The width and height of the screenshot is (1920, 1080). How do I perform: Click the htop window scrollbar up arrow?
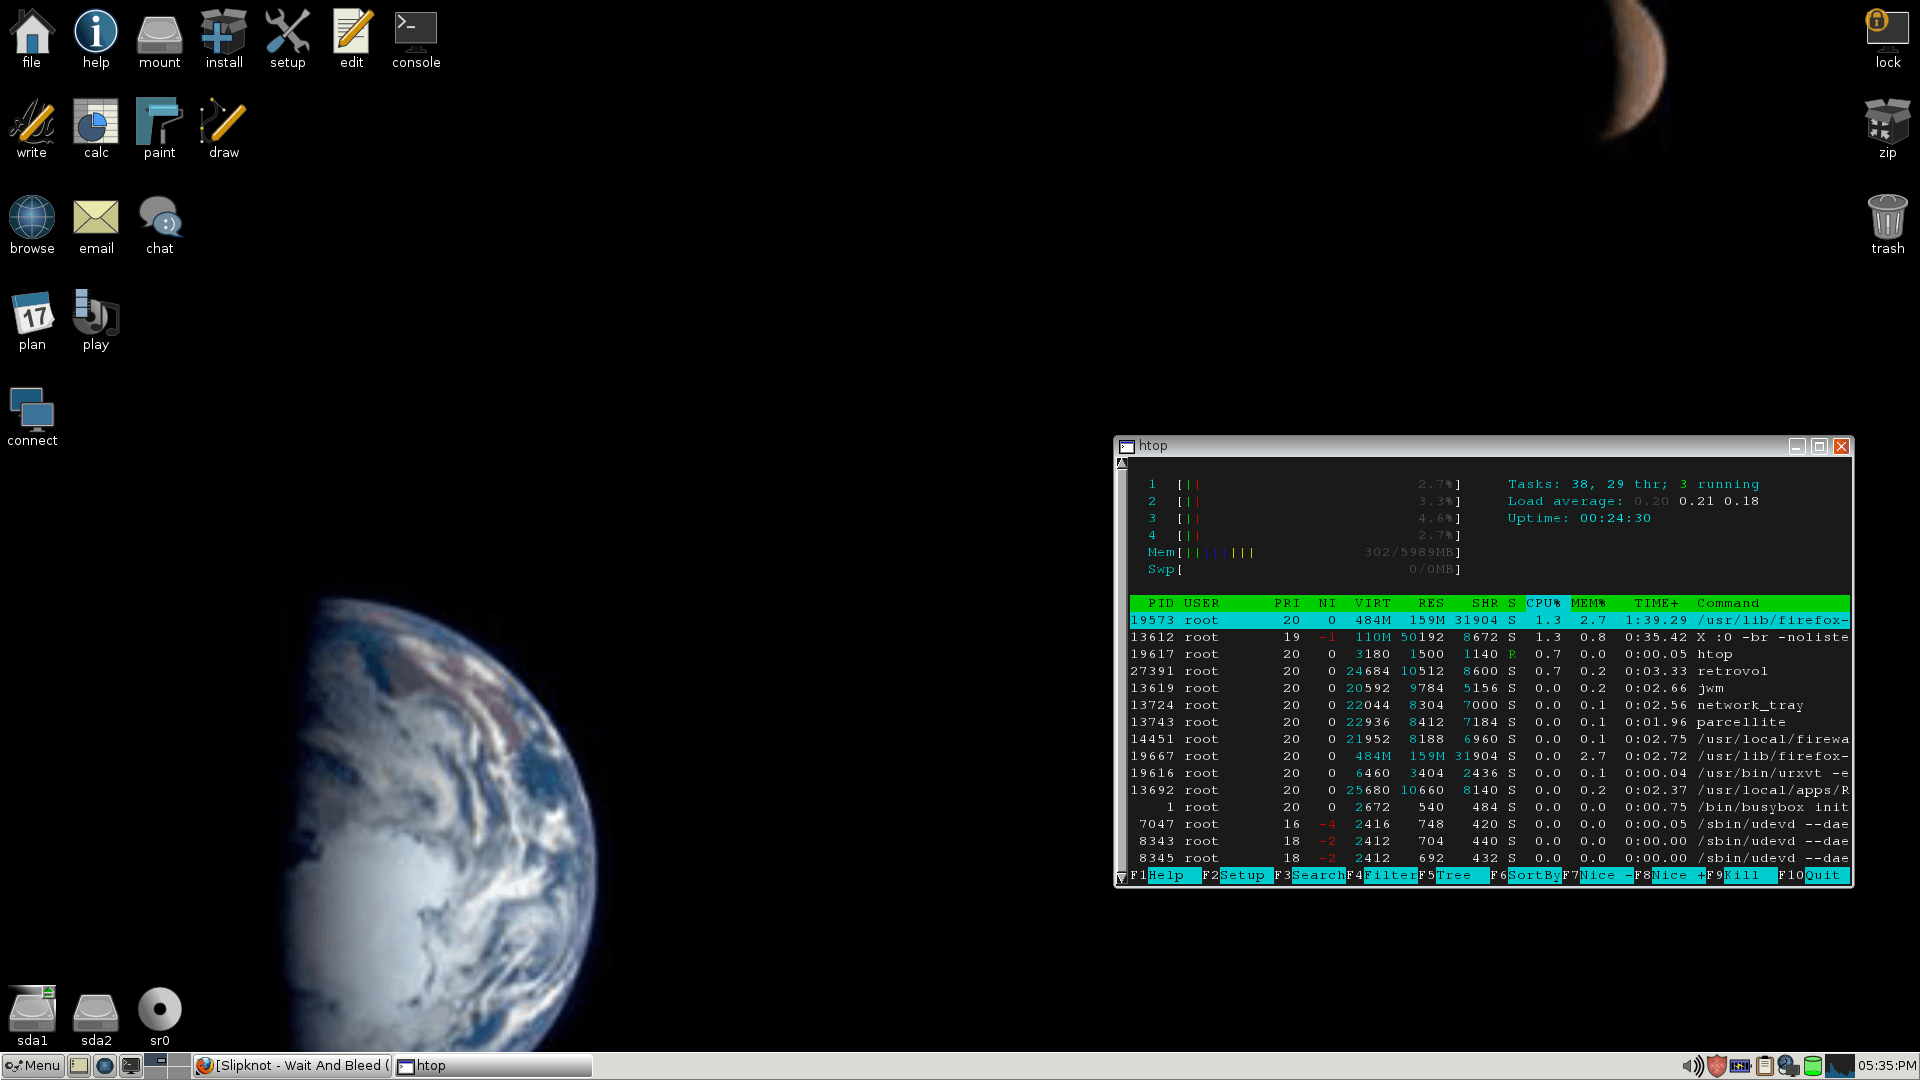coord(1122,464)
